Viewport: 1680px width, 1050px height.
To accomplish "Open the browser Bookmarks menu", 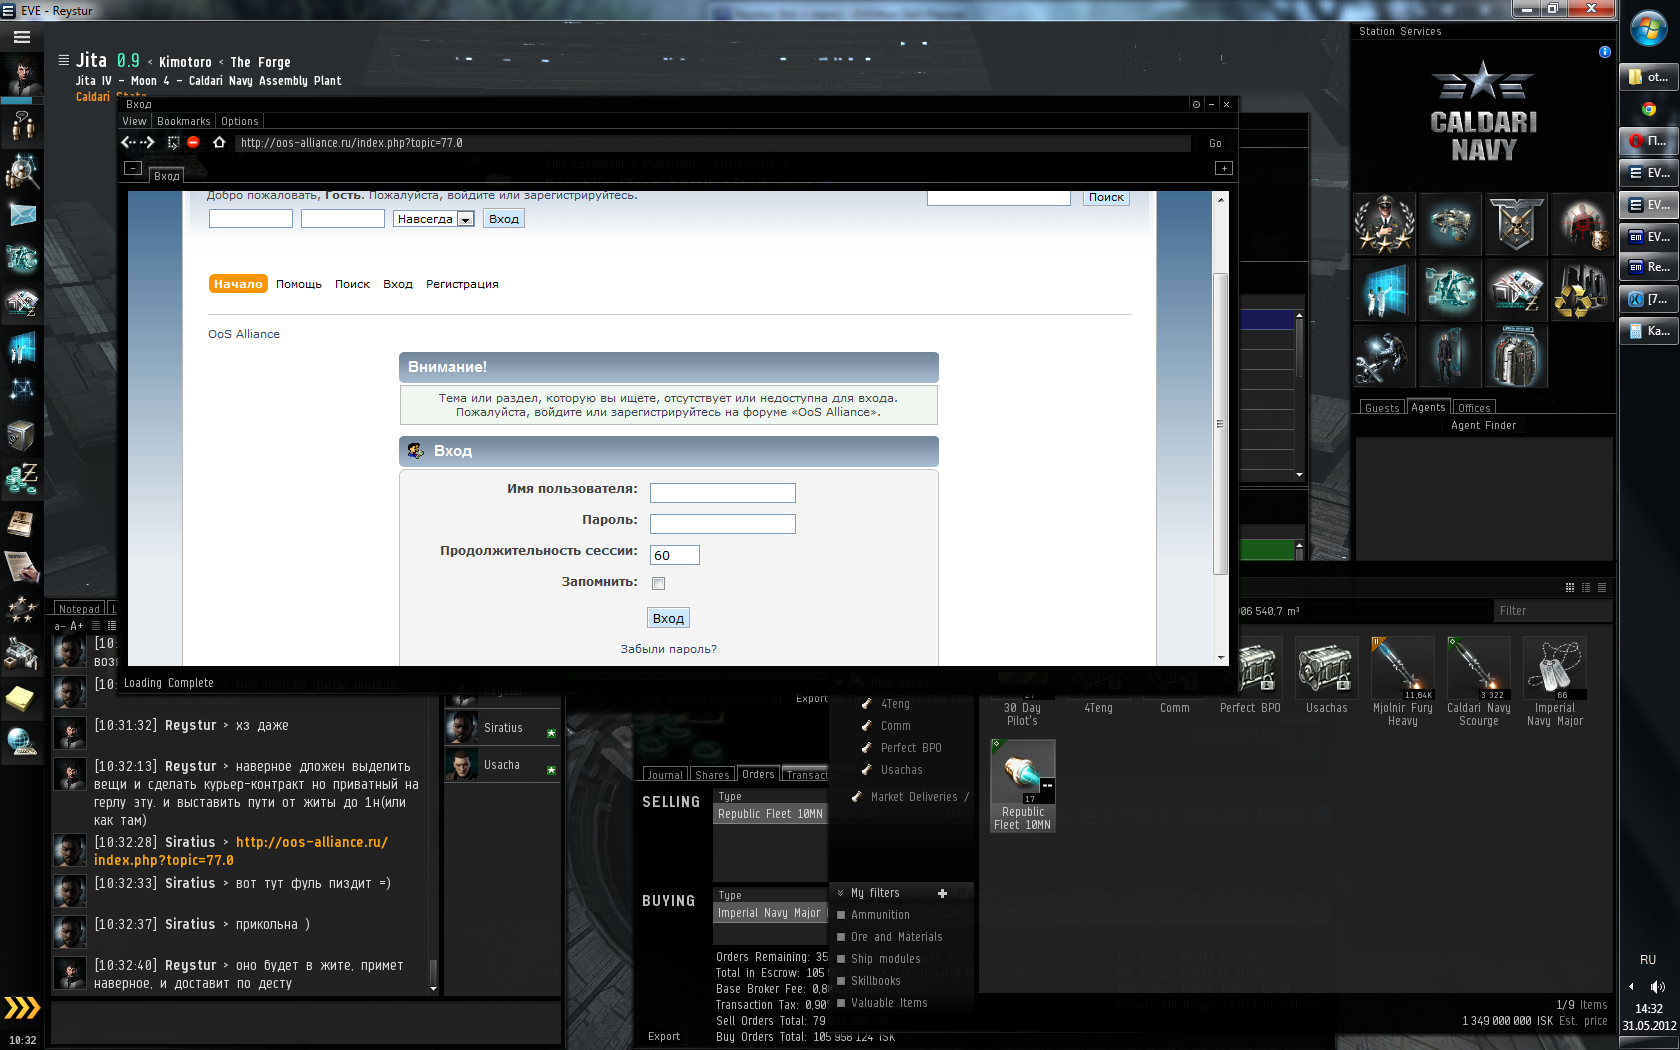I will [x=183, y=121].
